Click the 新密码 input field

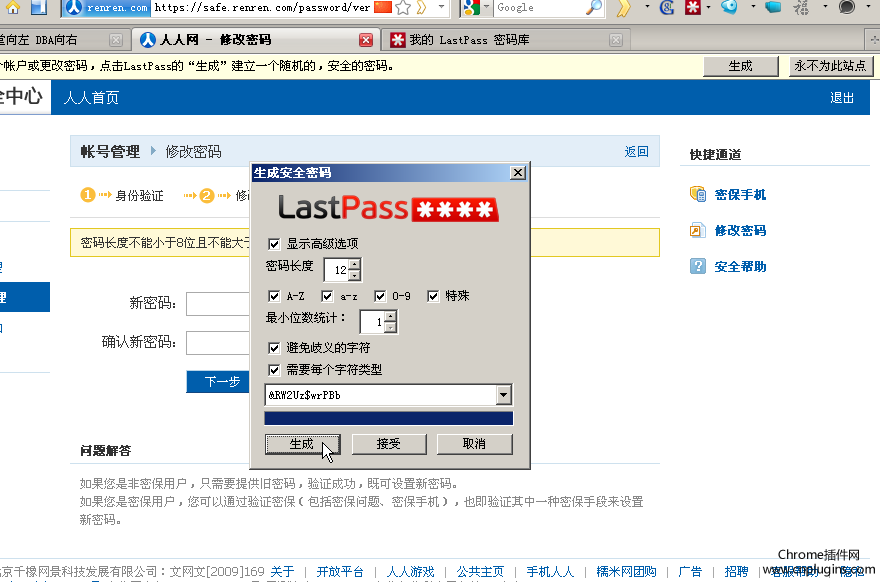point(218,304)
